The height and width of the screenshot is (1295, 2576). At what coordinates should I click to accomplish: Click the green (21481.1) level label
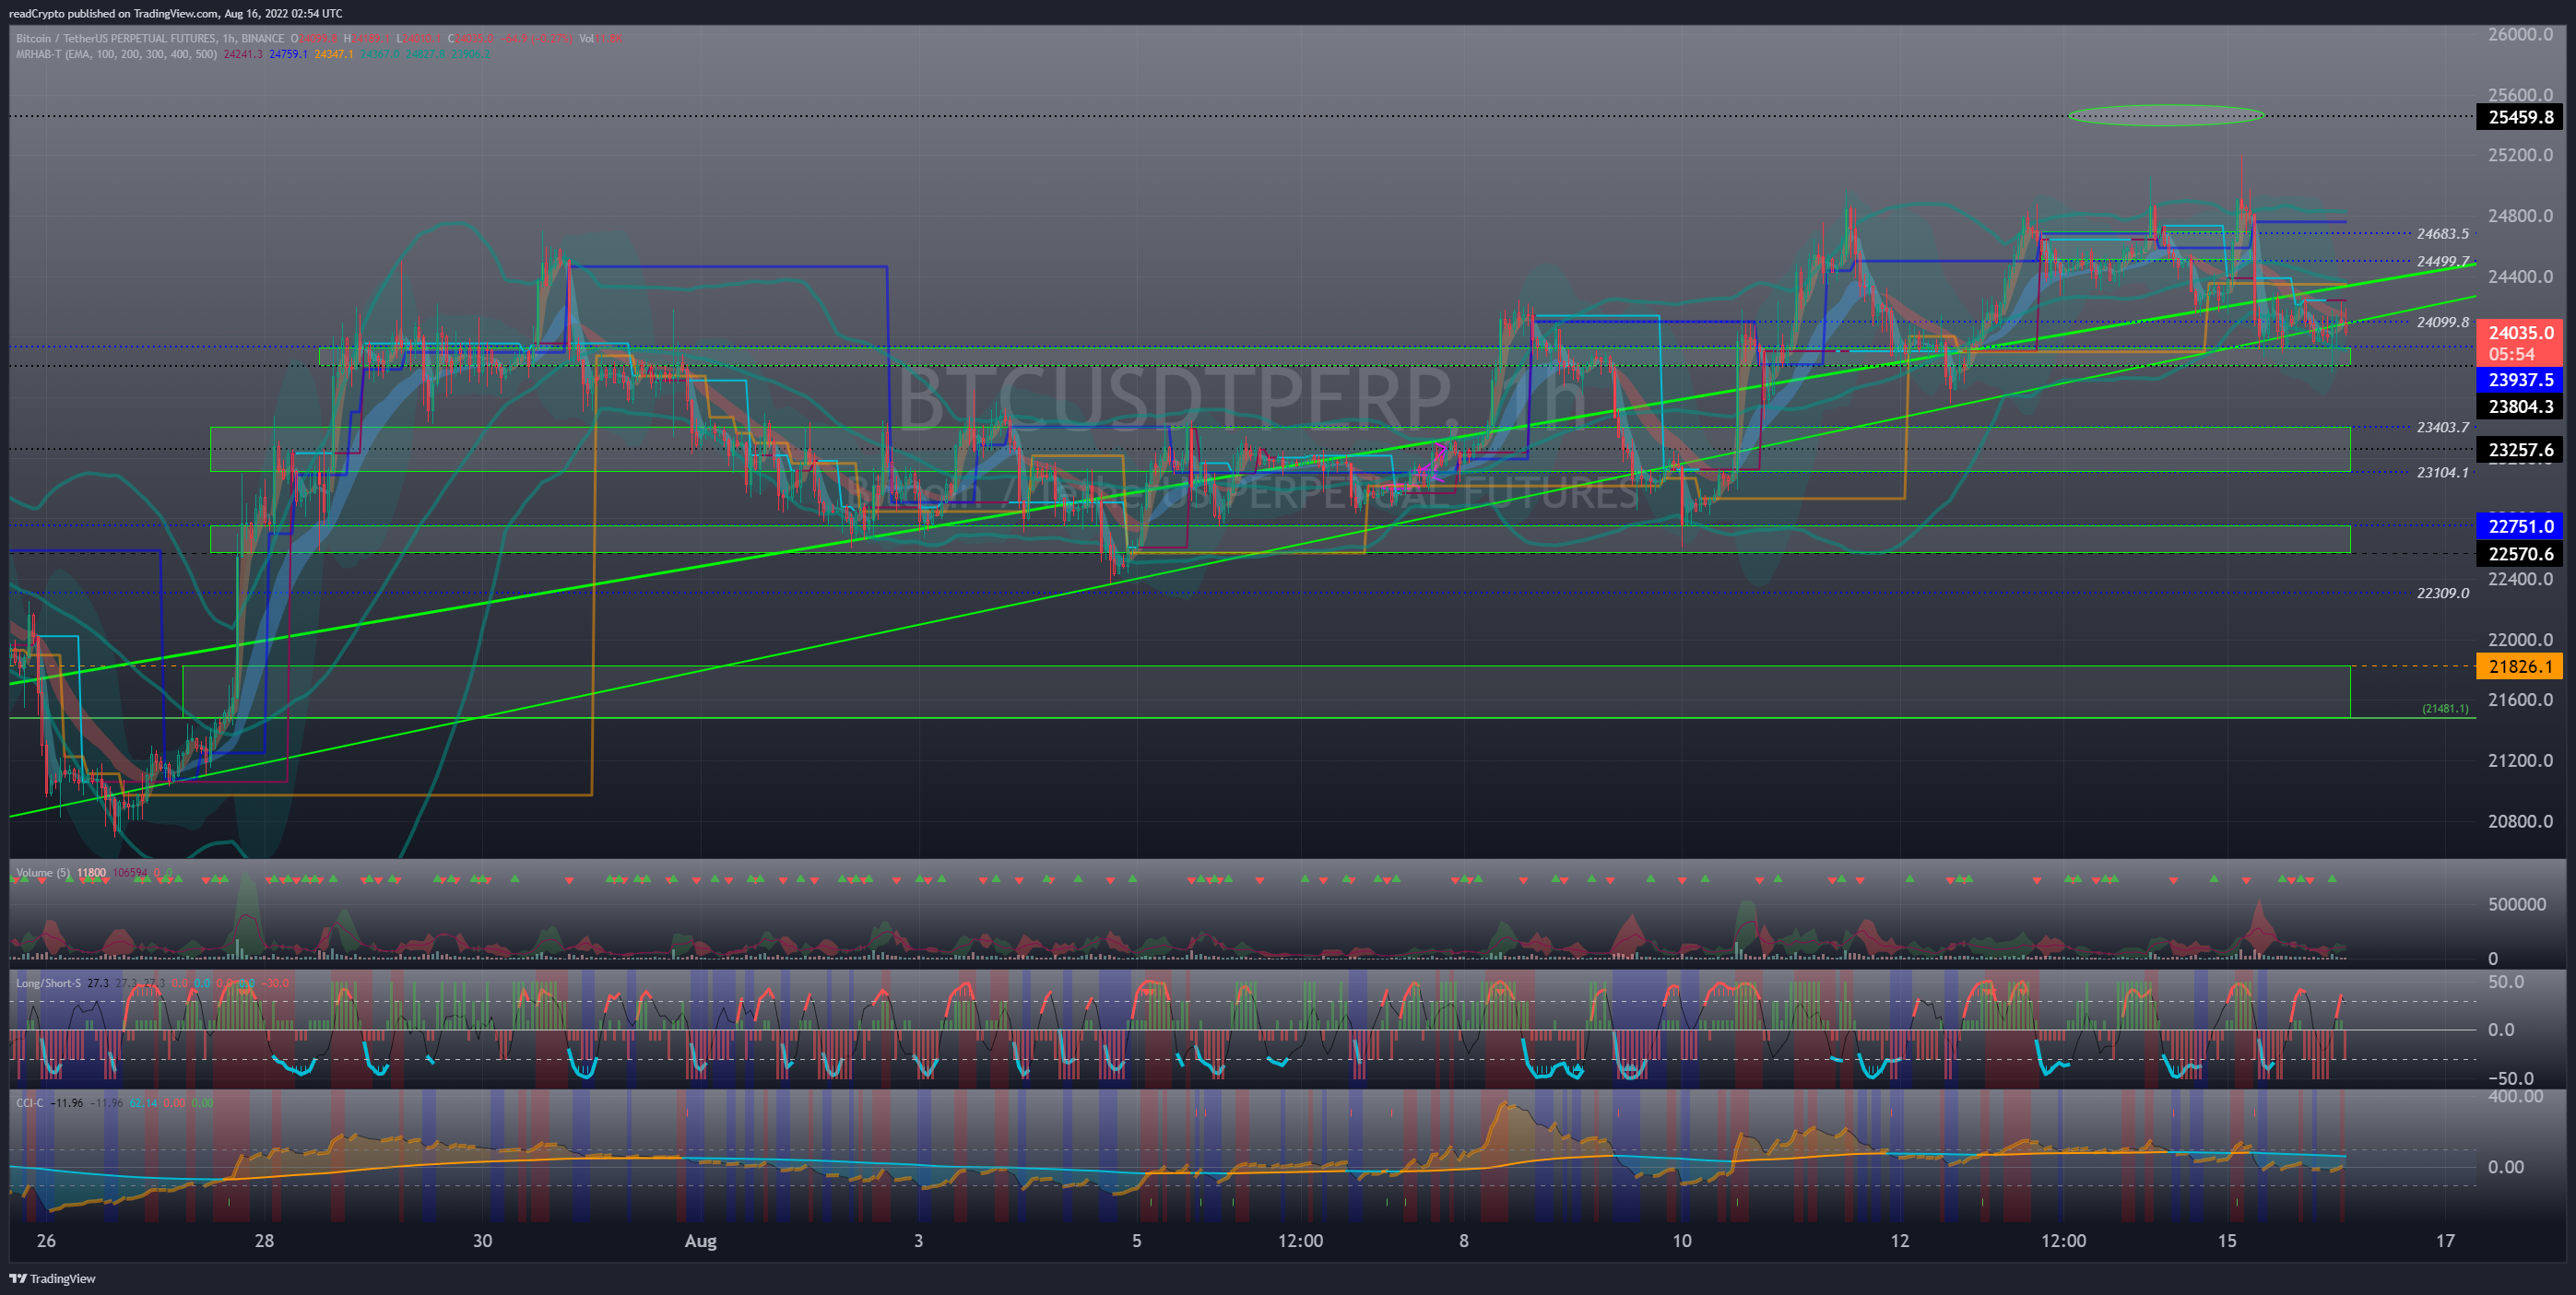(2445, 708)
